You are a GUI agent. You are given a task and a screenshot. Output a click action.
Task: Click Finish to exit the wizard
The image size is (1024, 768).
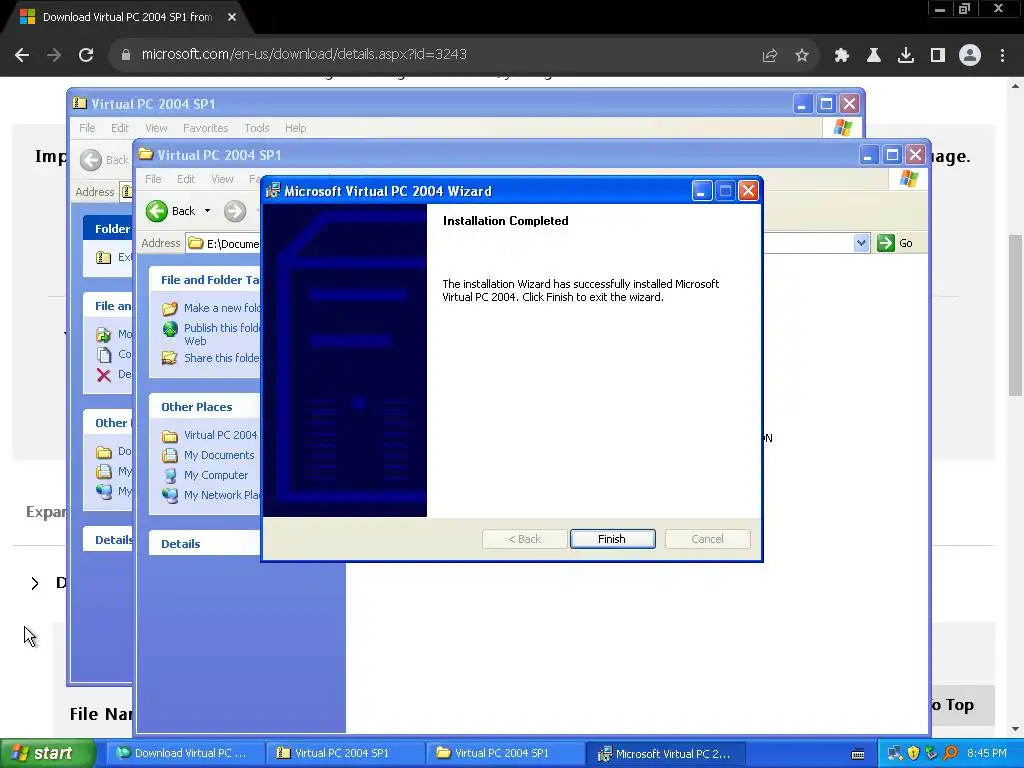tap(612, 539)
